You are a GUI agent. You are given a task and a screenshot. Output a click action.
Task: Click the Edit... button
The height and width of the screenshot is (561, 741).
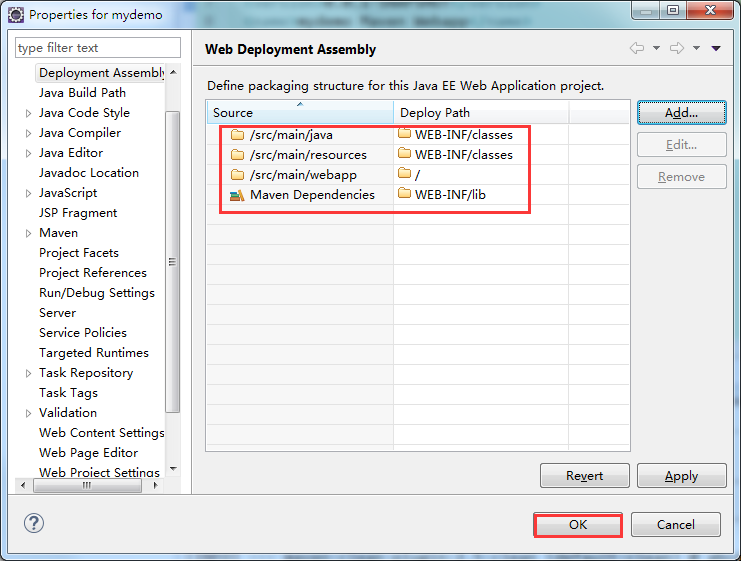(681, 145)
